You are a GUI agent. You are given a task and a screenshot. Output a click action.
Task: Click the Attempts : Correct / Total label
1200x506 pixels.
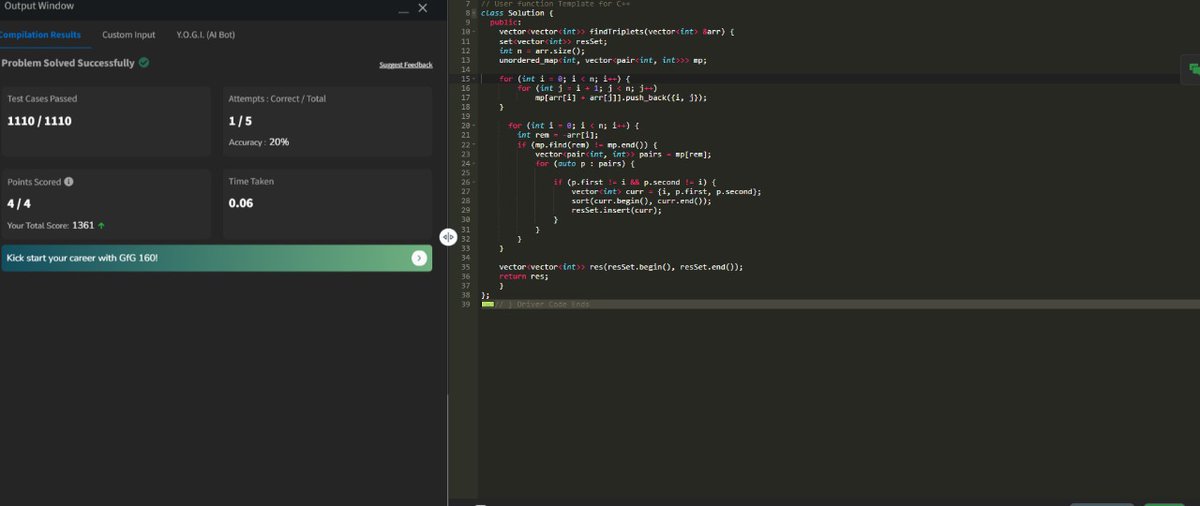coord(277,99)
